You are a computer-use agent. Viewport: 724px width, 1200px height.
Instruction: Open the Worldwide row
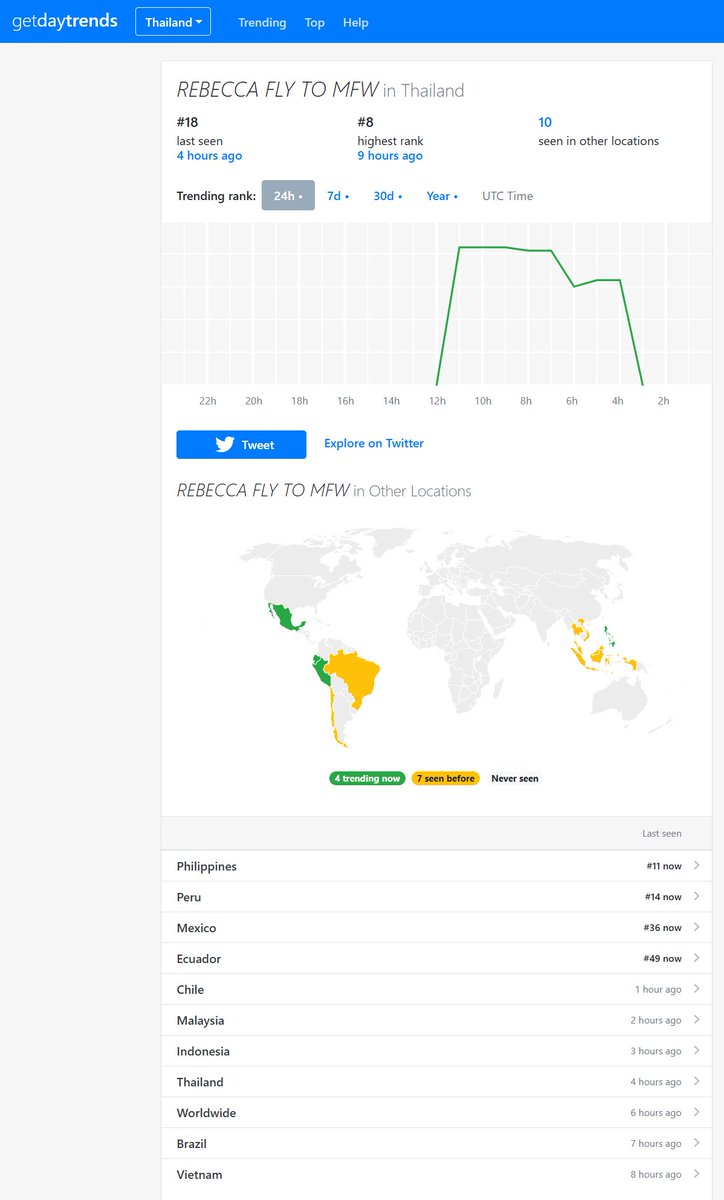[x=436, y=1113]
